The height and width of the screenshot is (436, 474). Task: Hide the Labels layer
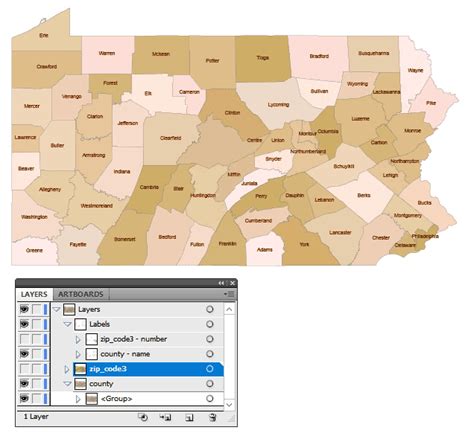pos(24,324)
